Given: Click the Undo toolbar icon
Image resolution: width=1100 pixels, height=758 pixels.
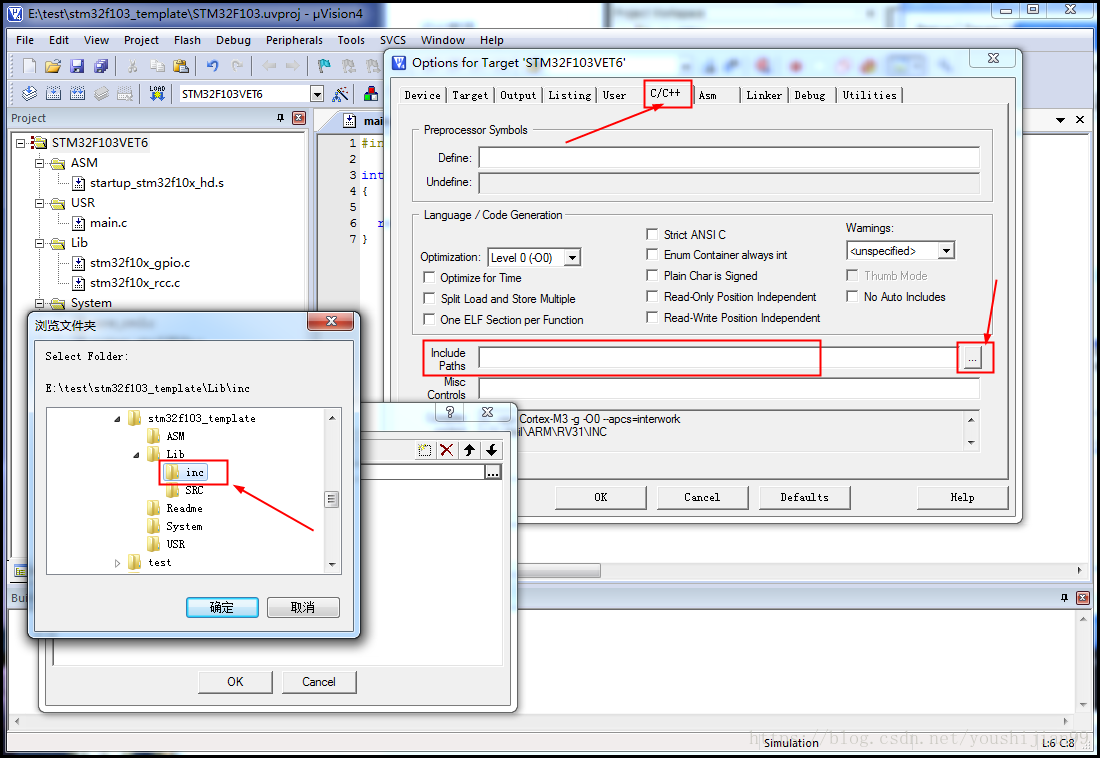Looking at the screenshot, I should click(x=213, y=66).
